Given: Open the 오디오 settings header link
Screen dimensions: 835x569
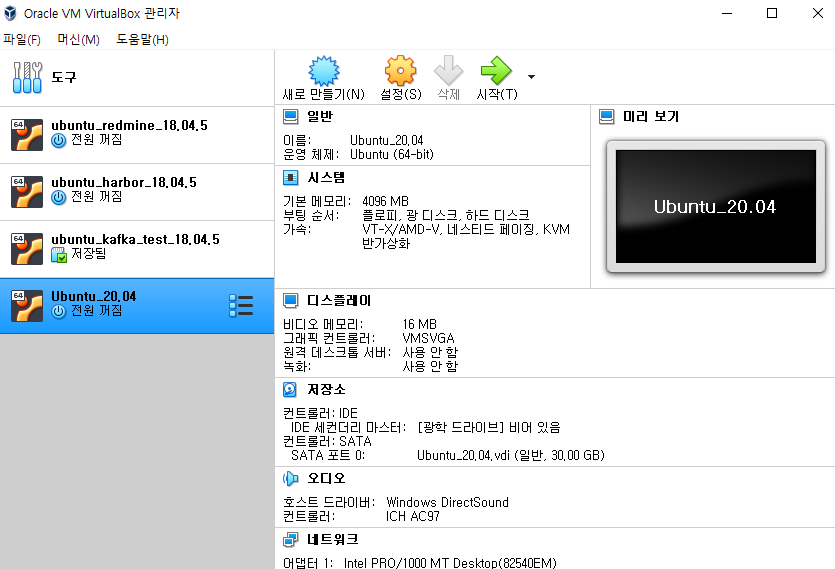Looking at the screenshot, I should click(326, 478).
